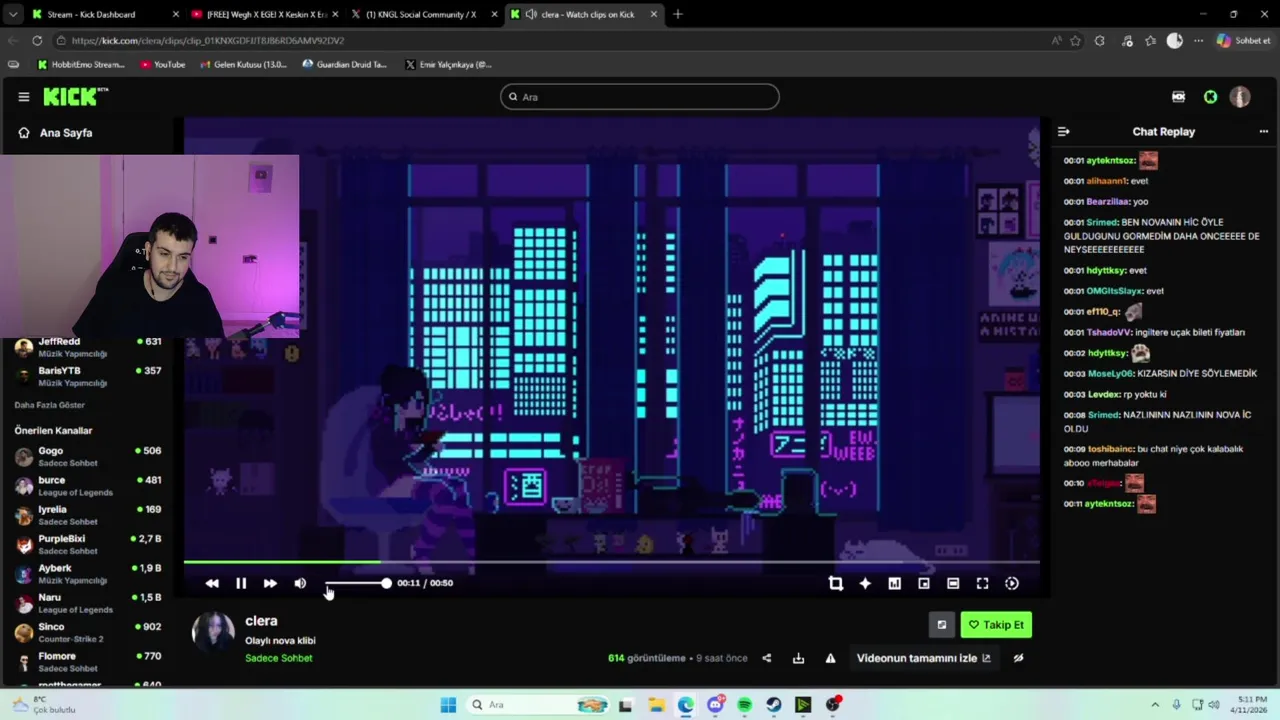Image resolution: width=1280 pixels, height=720 pixels.
Task: Open a new browser tab
Action: pyautogui.click(x=678, y=14)
